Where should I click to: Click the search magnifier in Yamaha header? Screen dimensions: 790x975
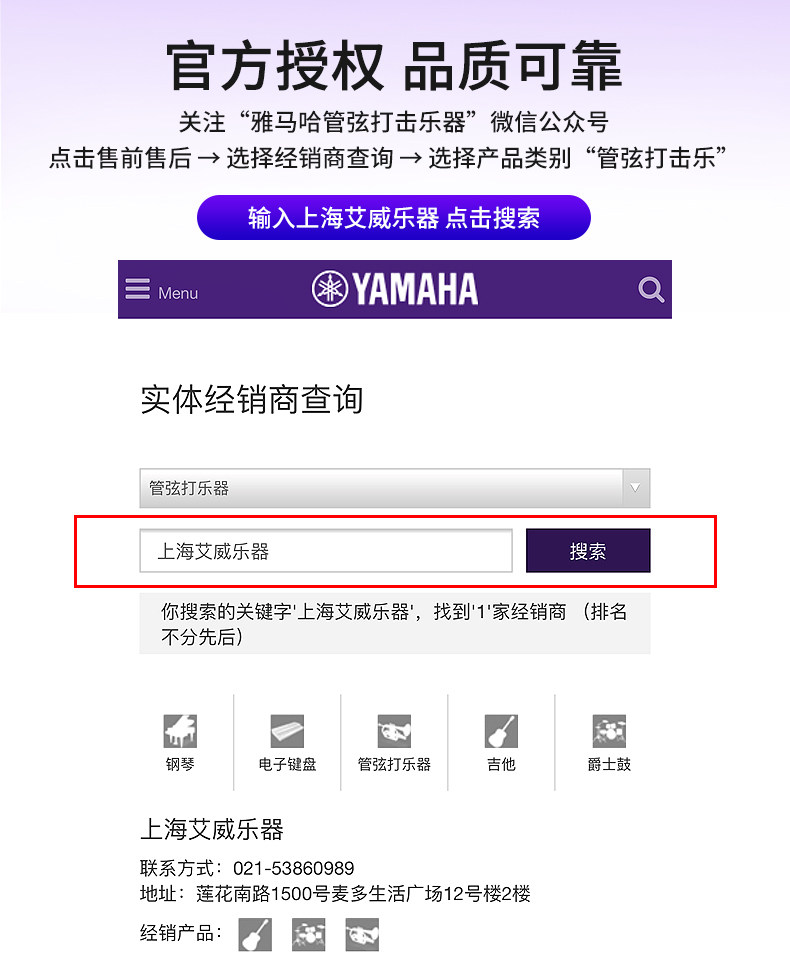click(651, 290)
